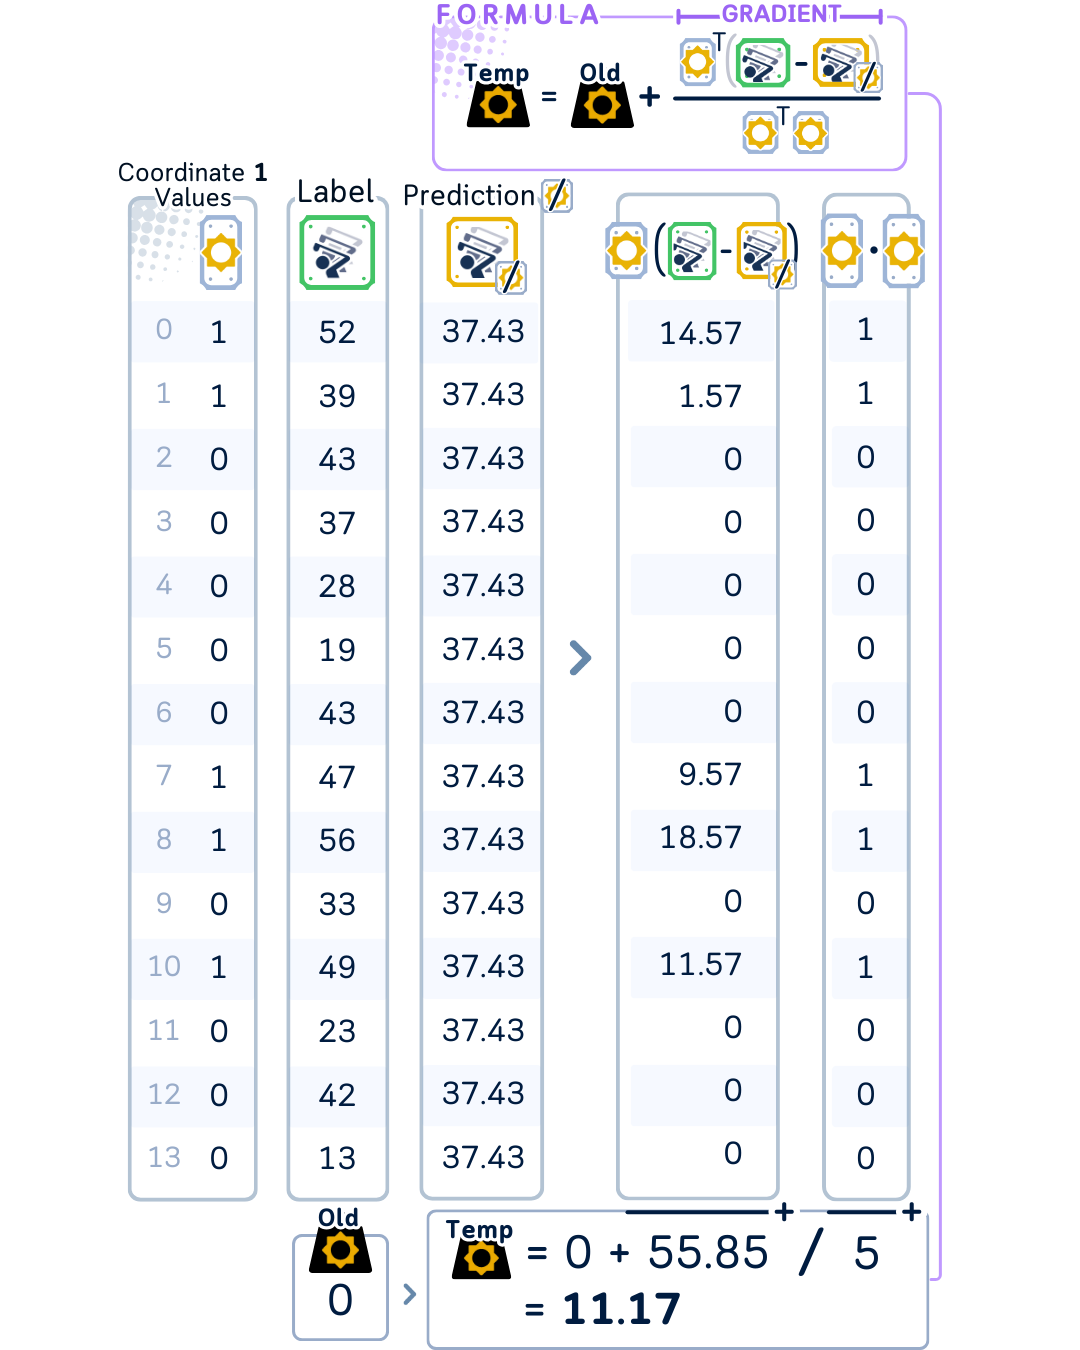The width and height of the screenshot is (1080, 1350).
Task: Click the Temp weight icon in result box
Action: click(x=481, y=1258)
